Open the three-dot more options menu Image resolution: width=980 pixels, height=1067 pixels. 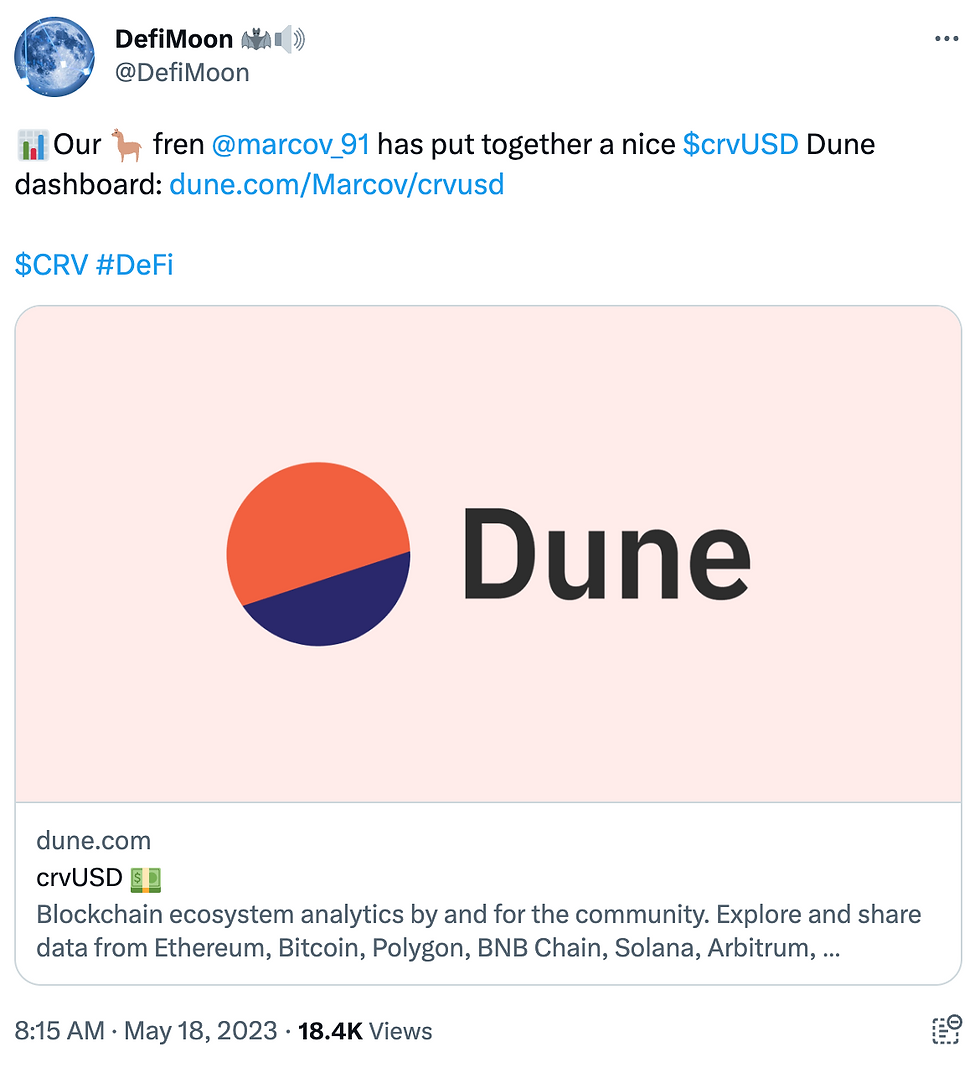[x=945, y=39]
